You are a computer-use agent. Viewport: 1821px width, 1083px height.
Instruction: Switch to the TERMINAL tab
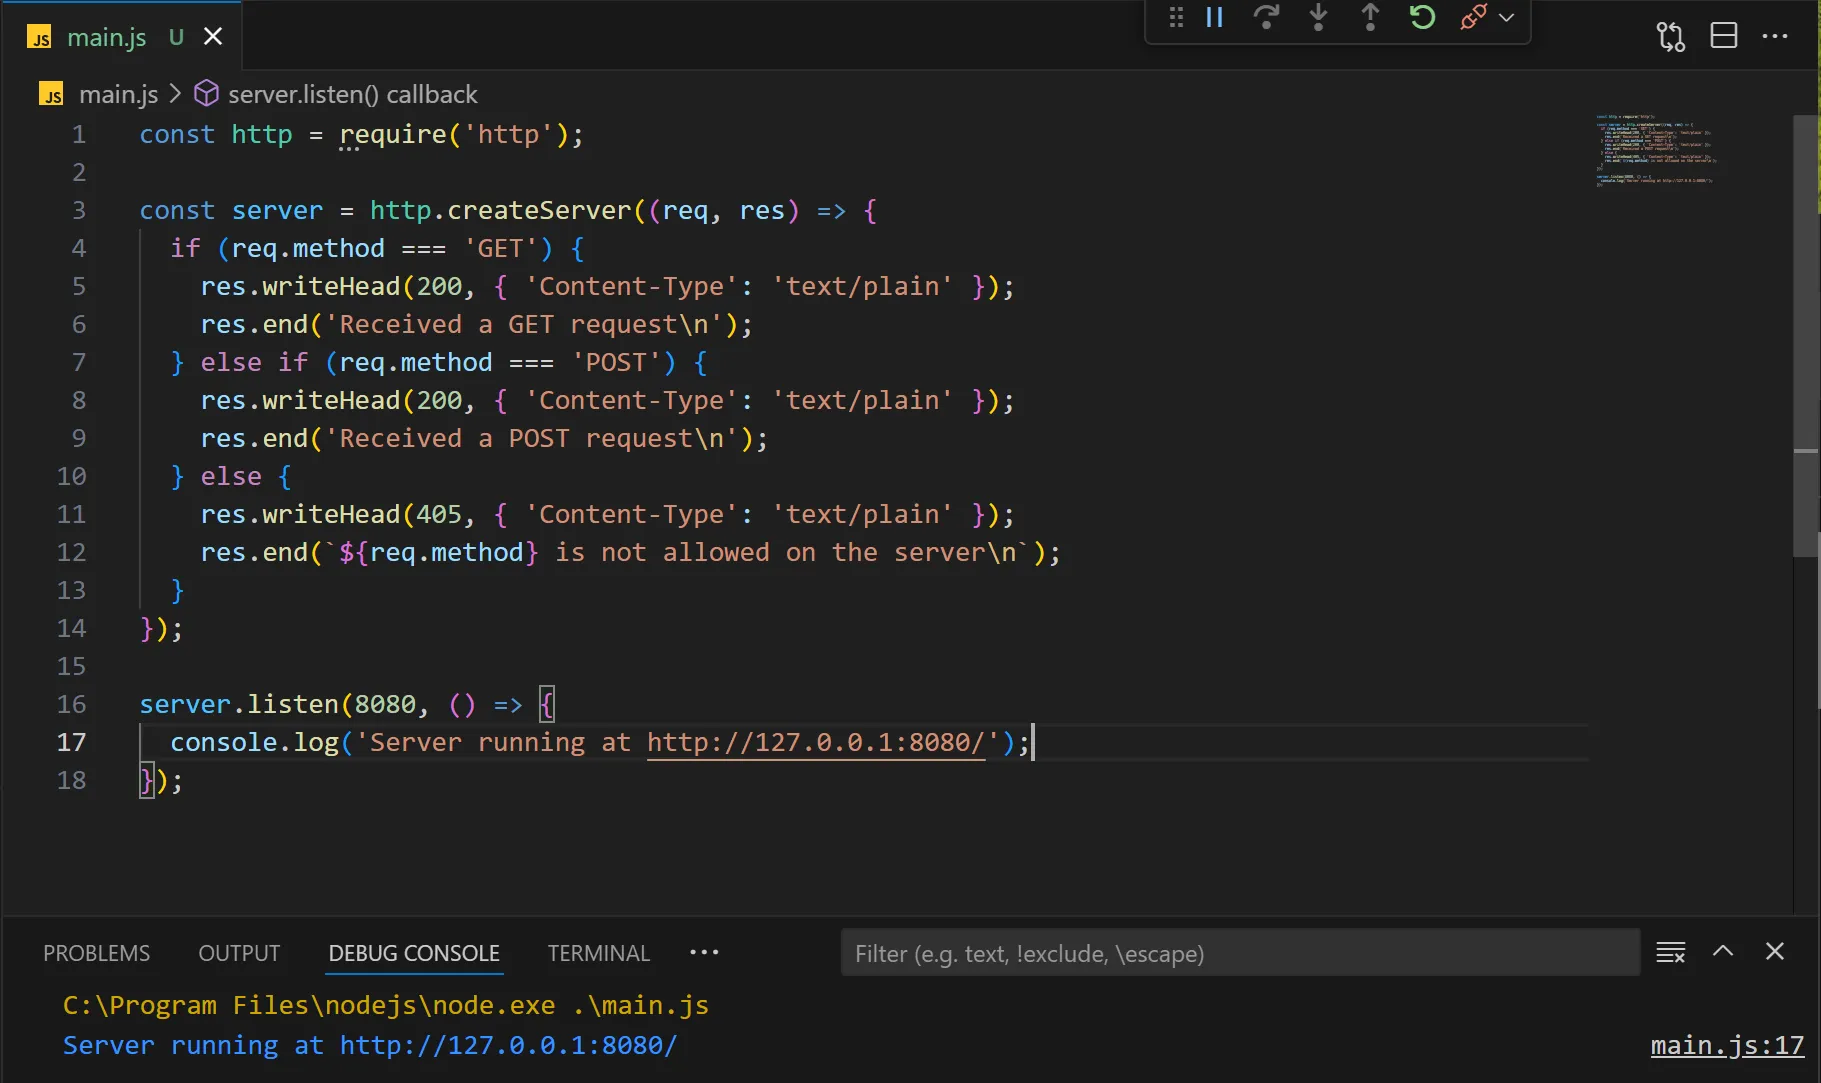pos(598,953)
